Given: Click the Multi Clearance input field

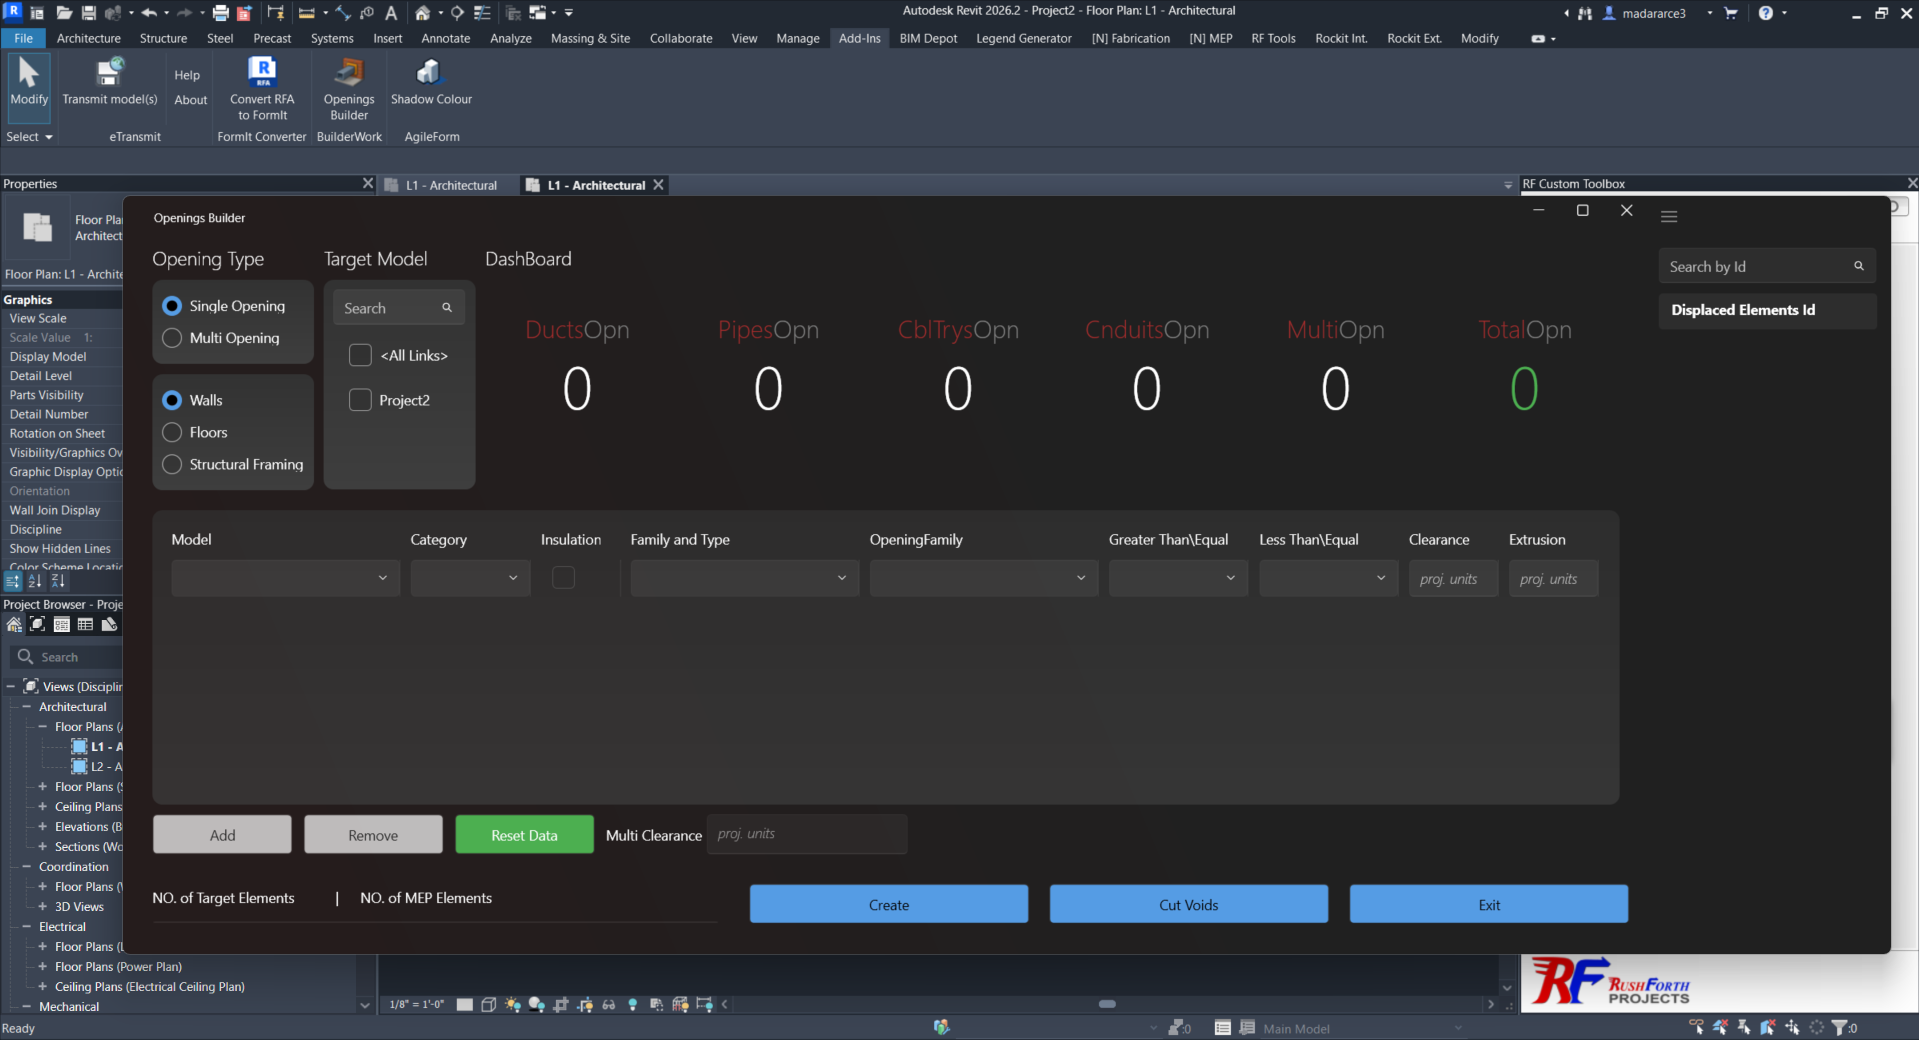Looking at the screenshot, I should click(x=807, y=834).
